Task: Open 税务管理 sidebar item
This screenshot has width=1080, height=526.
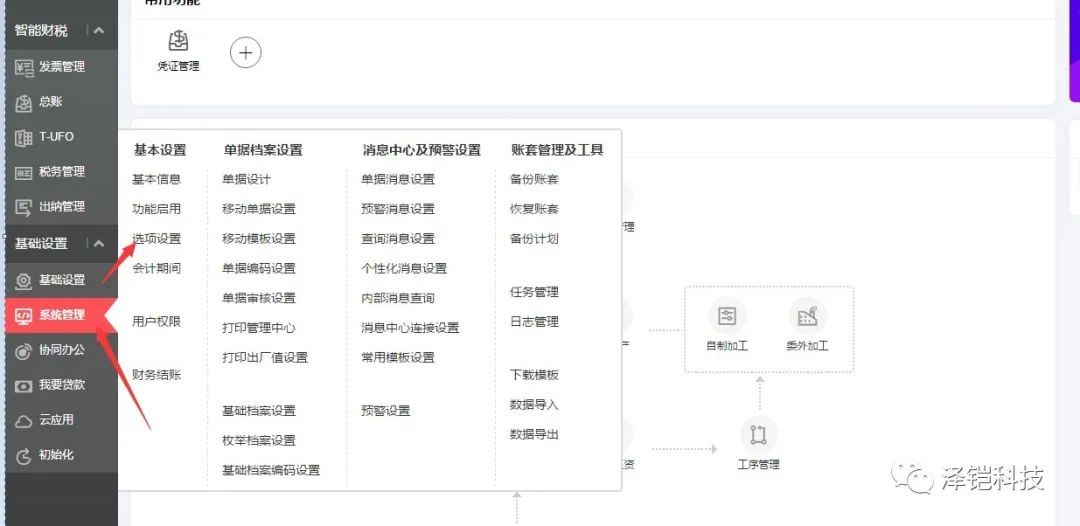Action: pos(61,172)
